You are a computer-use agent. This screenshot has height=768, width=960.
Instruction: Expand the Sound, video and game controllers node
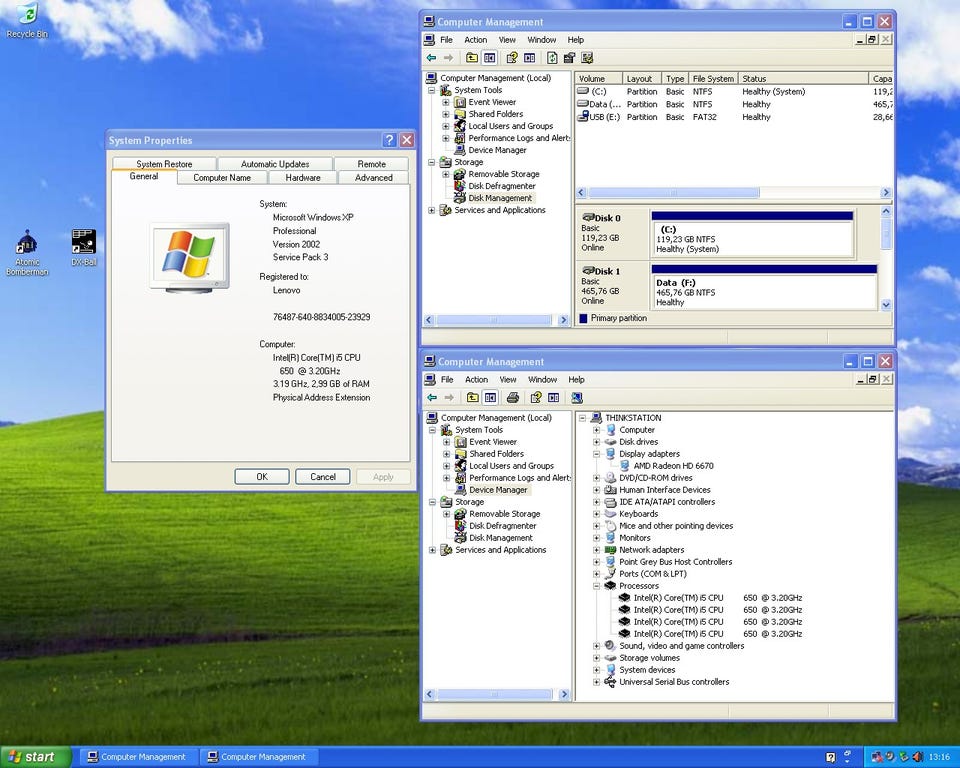coord(597,646)
